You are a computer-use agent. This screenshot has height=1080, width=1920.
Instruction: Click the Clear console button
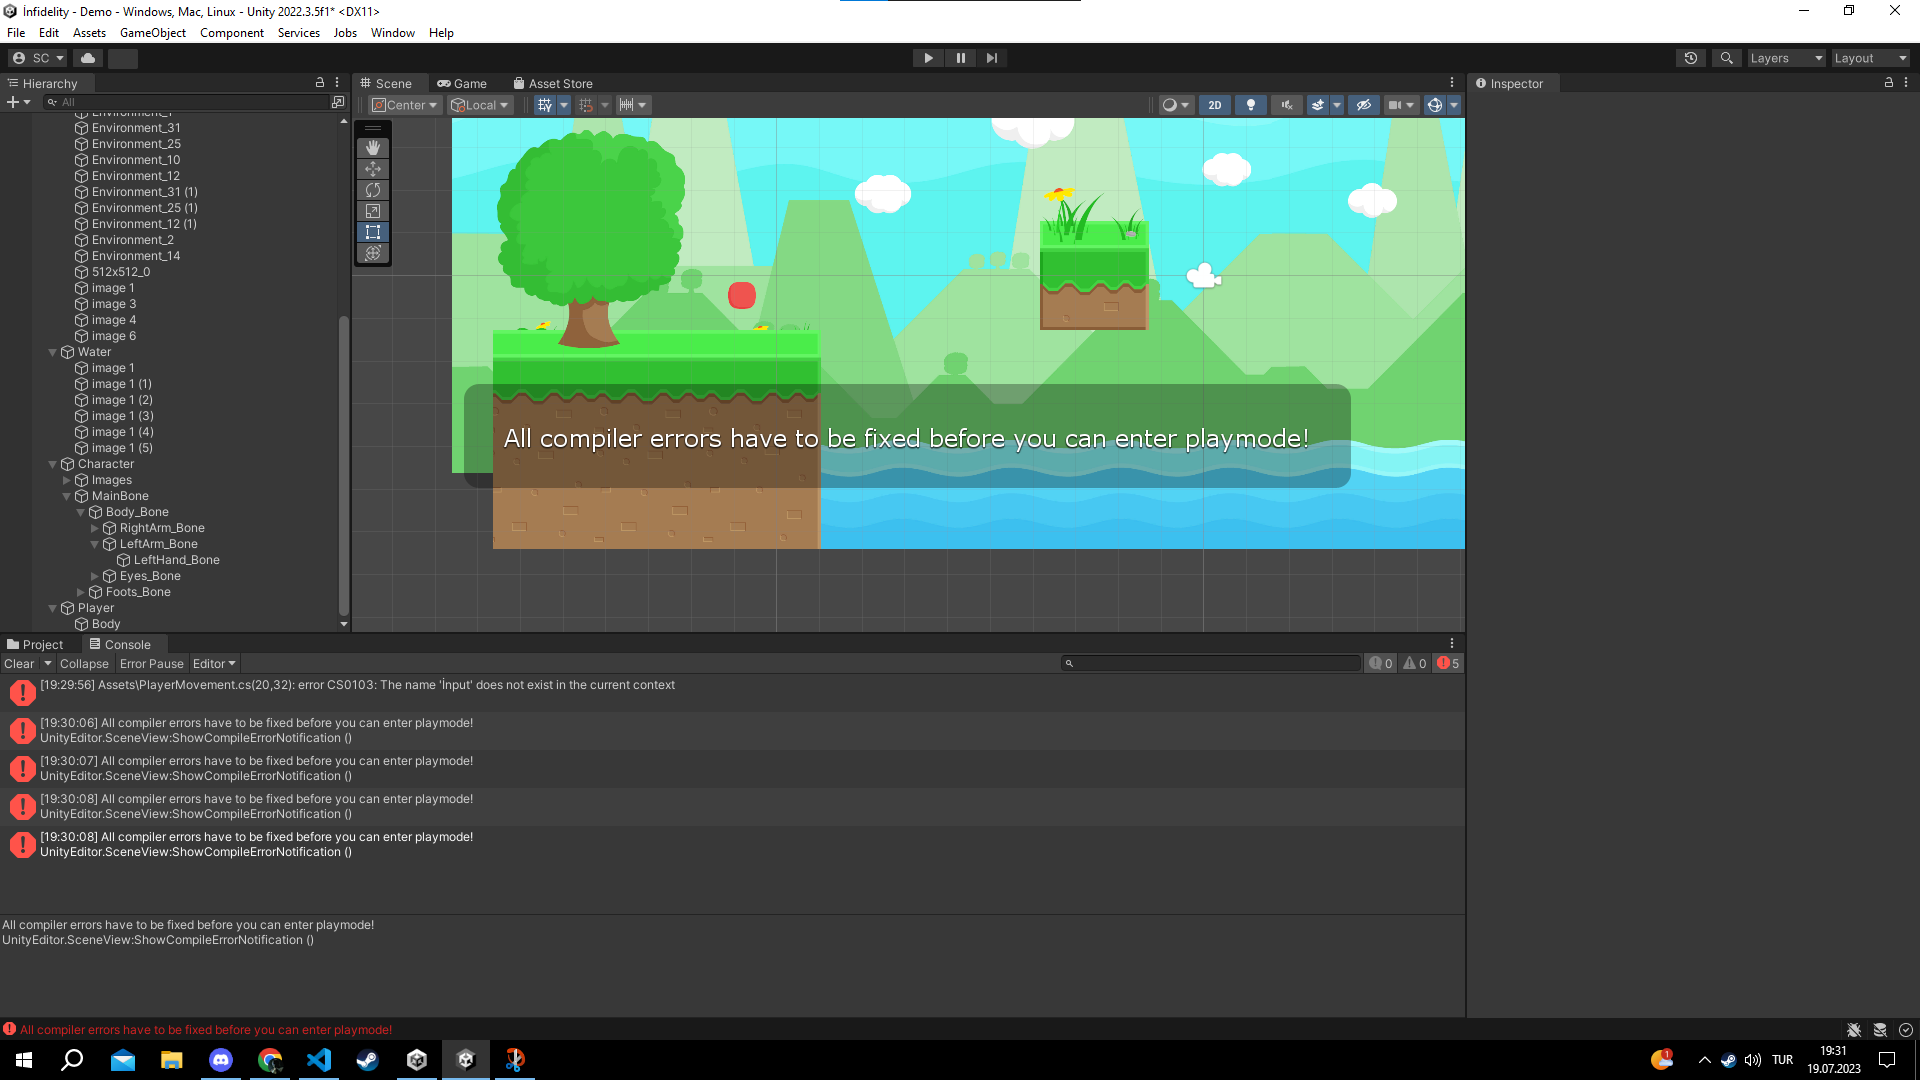click(x=19, y=664)
